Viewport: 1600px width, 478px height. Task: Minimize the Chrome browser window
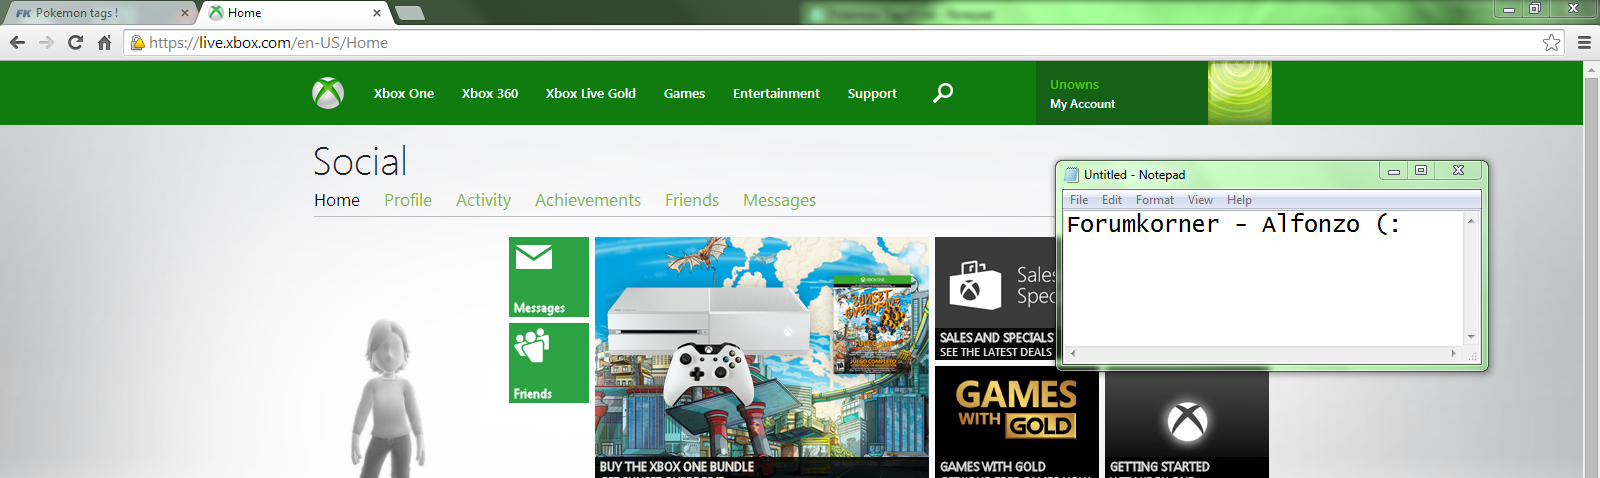(1509, 9)
